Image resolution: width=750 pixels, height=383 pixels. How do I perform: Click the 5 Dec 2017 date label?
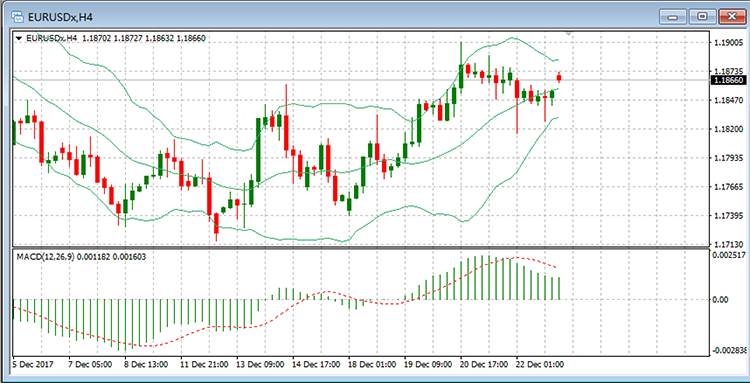point(33,364)
